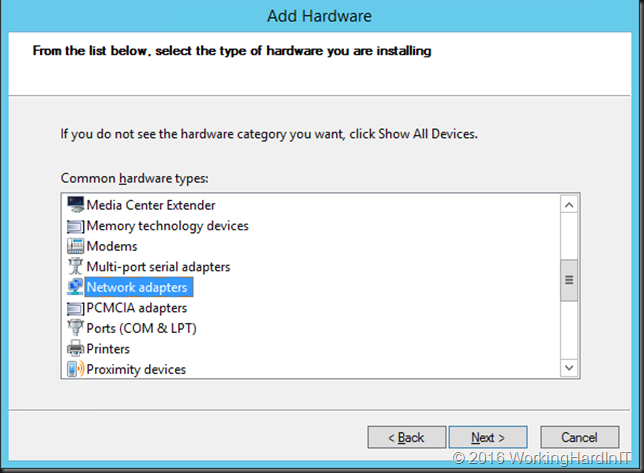This screenshot has height=473, width=644.
Task: Cancel the Add Hardware wizard
Action: point(580,437)
